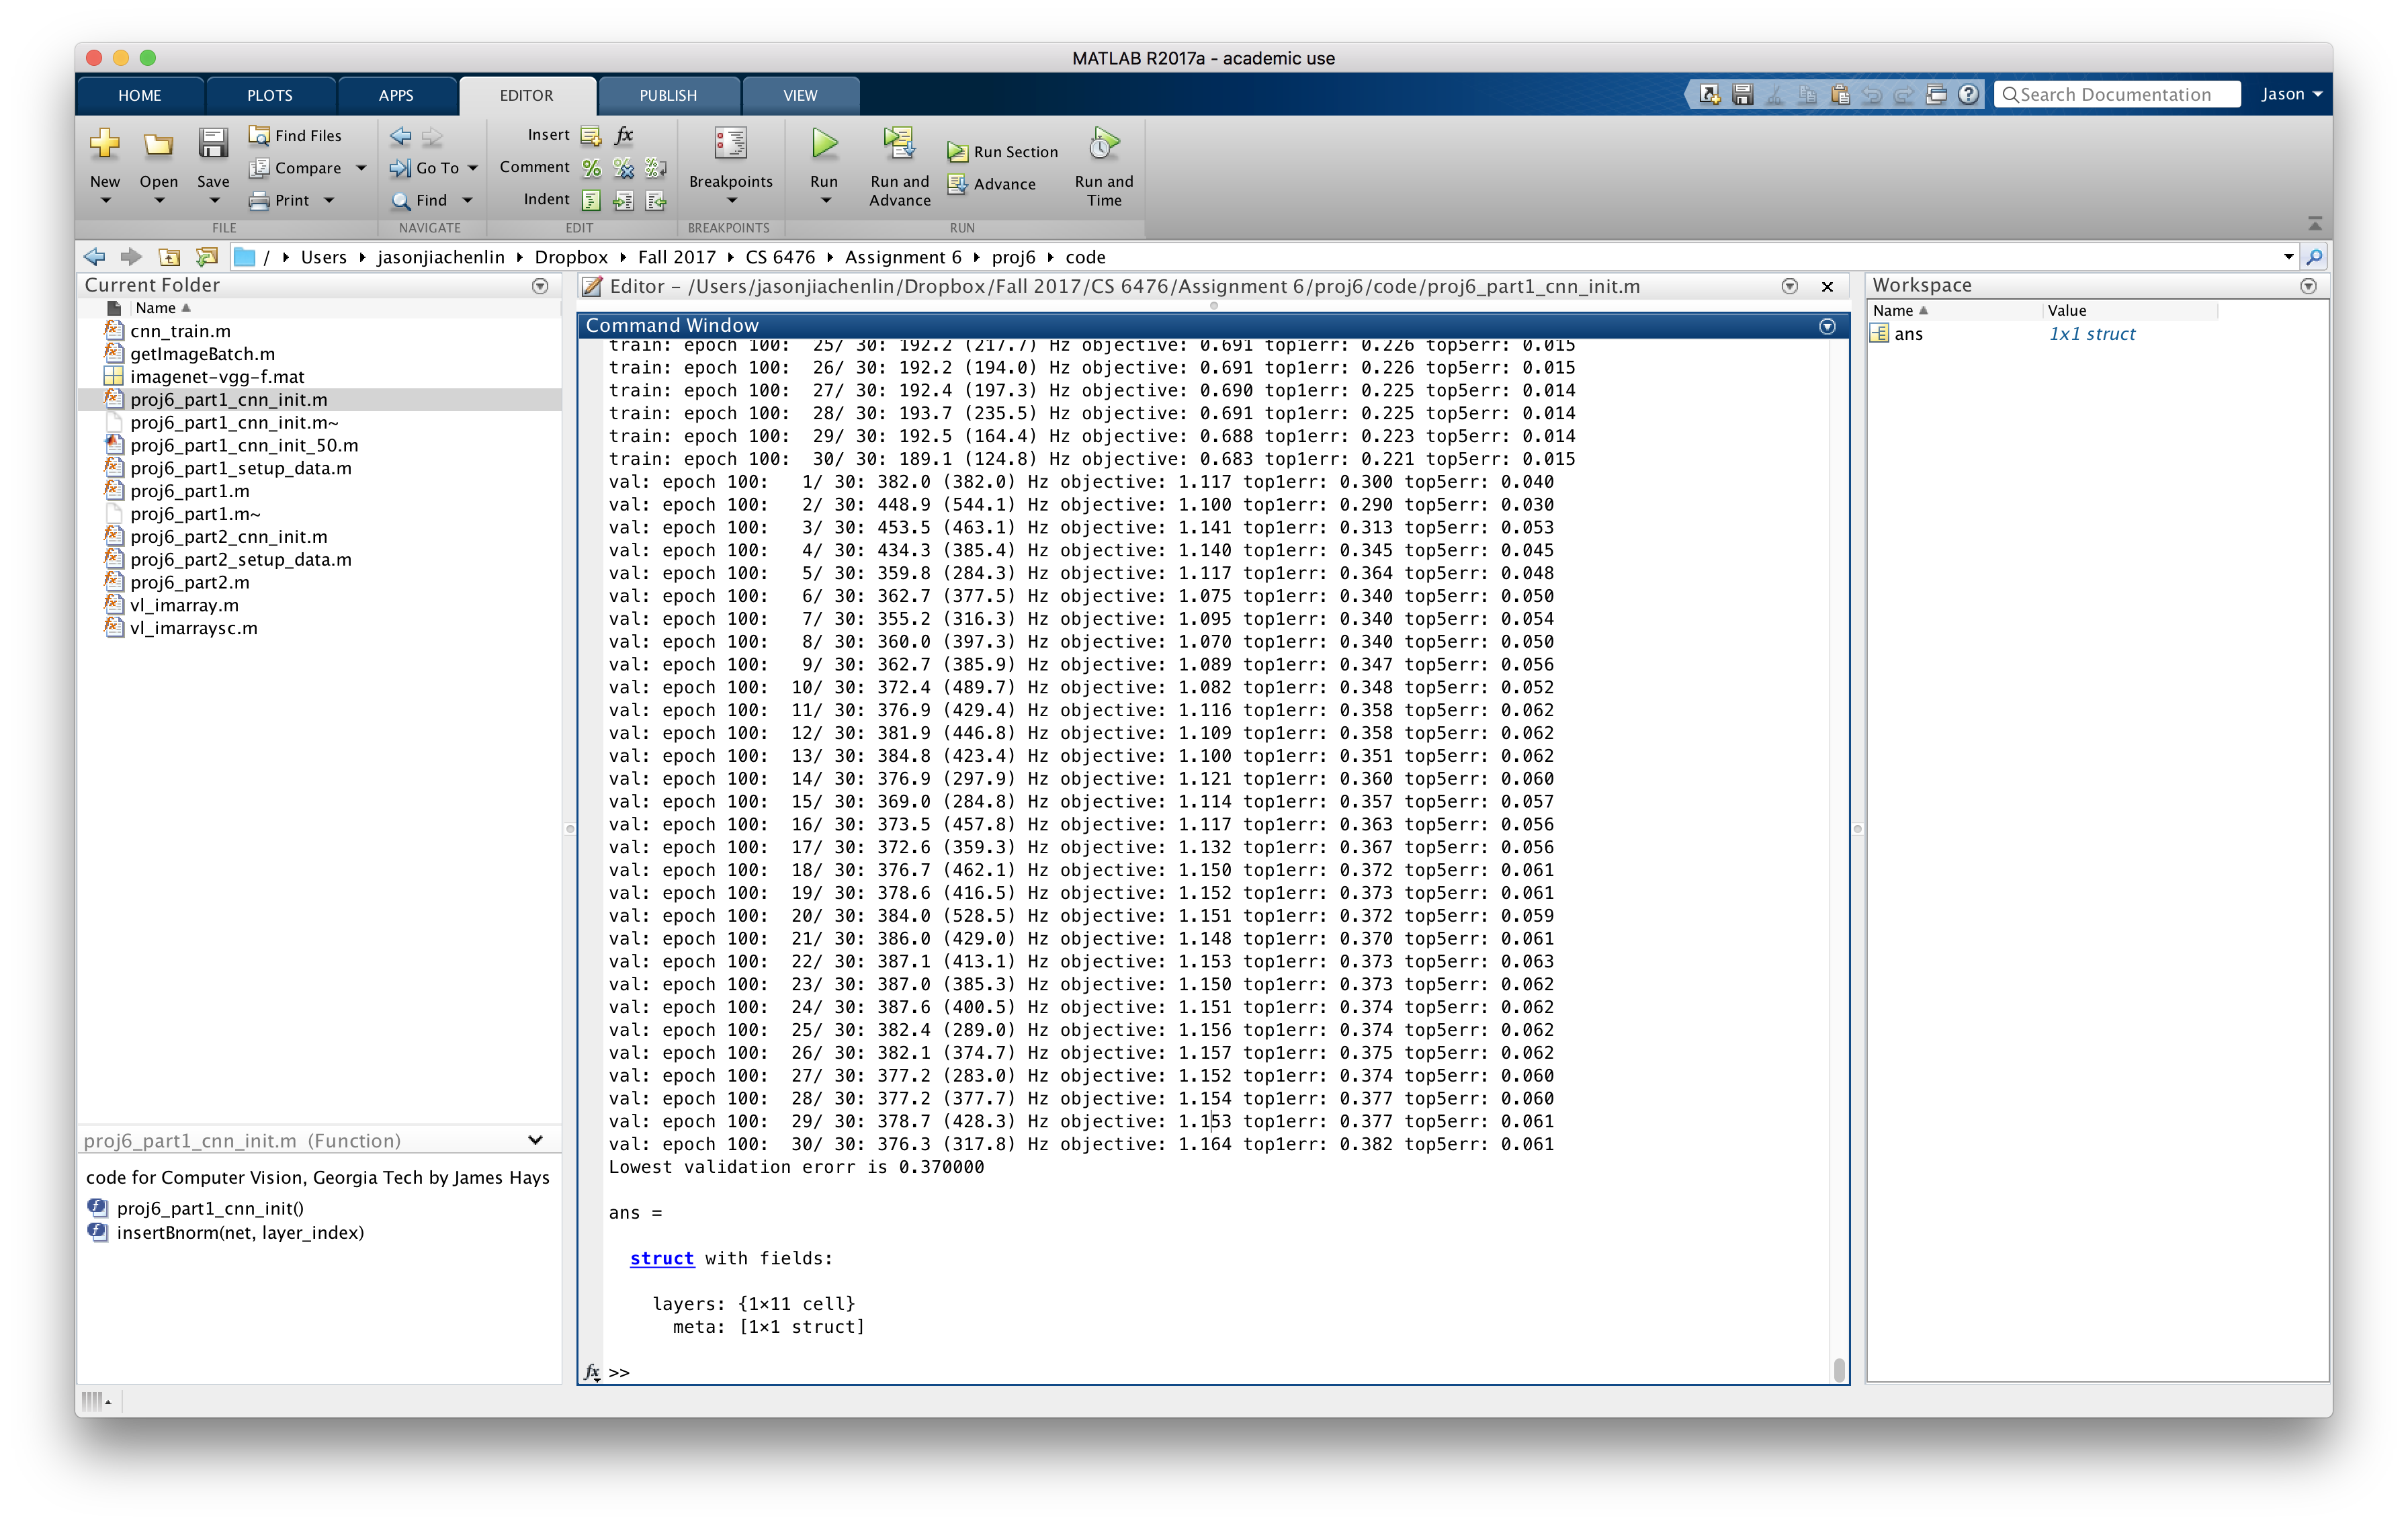Open the New file dropdown arrow
2408x1525 pixels.
click(105, 201)
